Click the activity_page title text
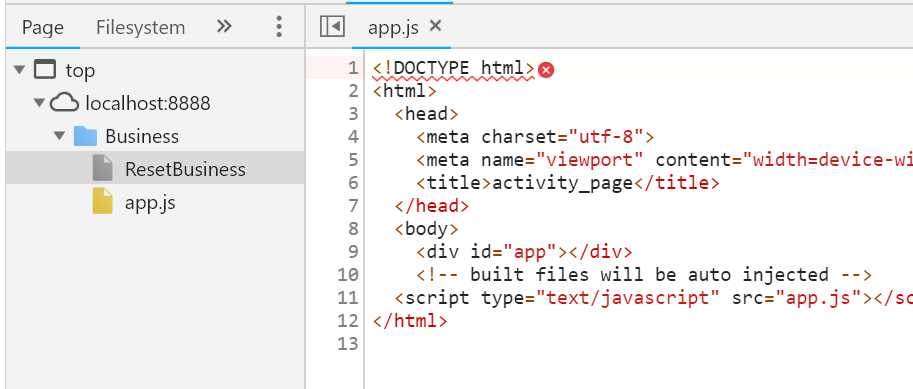 [562, 183]
